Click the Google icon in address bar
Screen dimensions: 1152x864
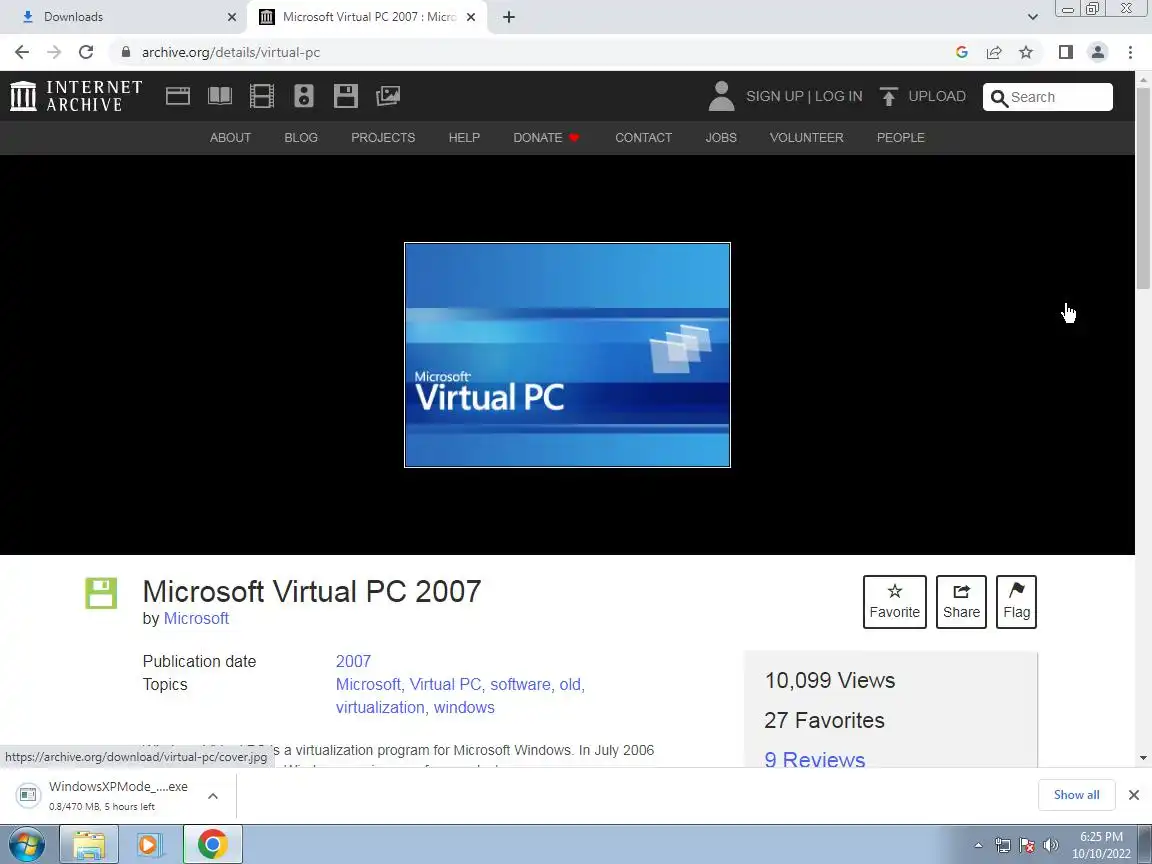pyautogui.click(x=962, y=52)
